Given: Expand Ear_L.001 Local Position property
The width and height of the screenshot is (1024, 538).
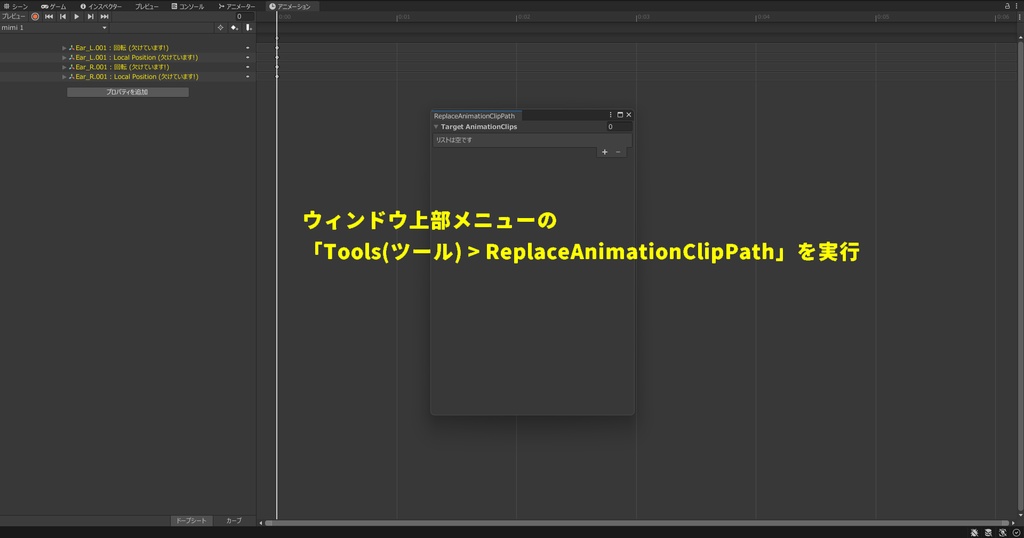Looking at the screenshot, I should point(64,57).
